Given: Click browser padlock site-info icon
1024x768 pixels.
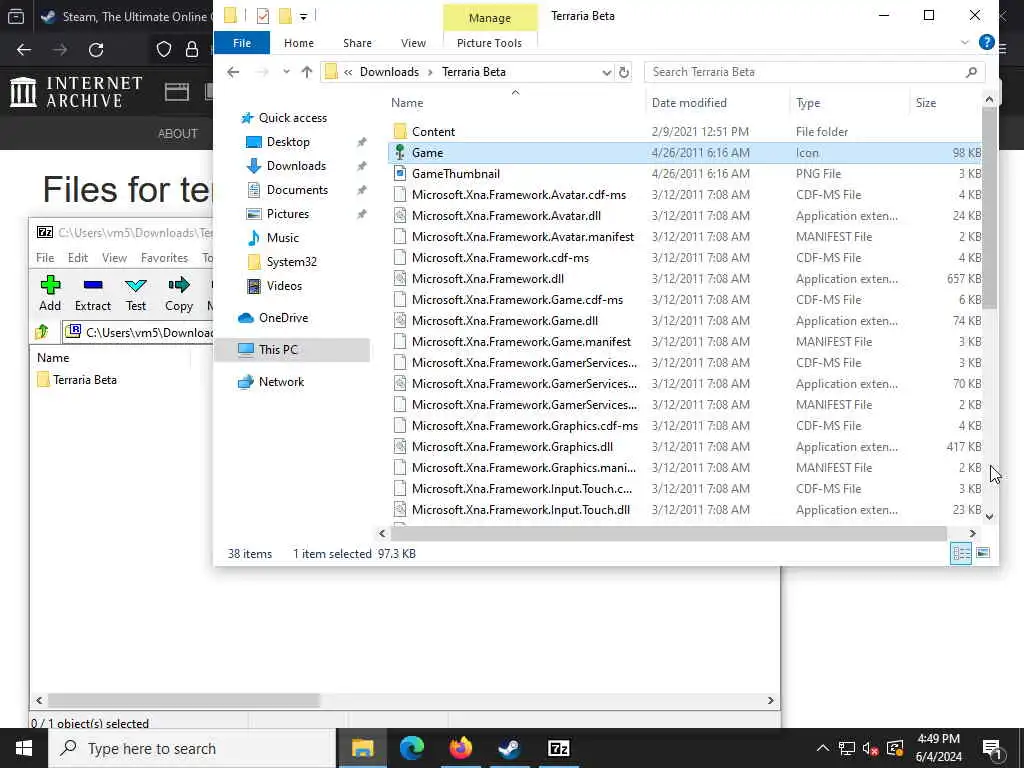Looking at the screenshot, I should tap(191, 50).
